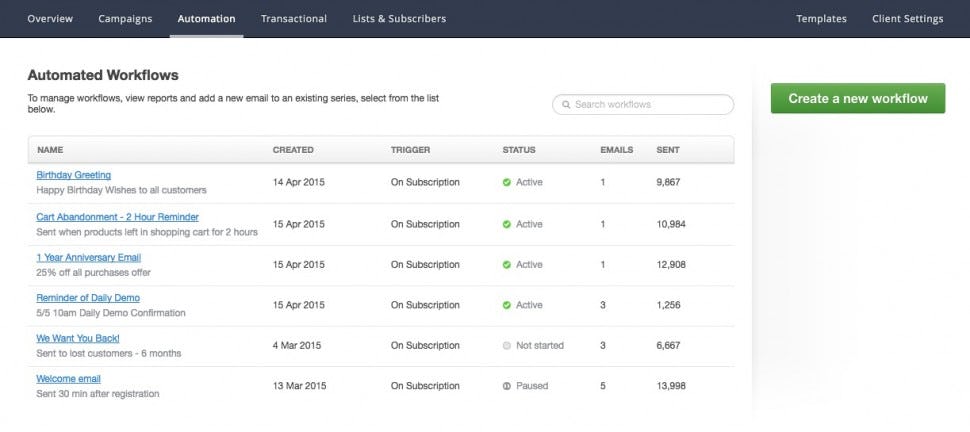Click grey Not started status icon
Image resolution: width=970 pixels, height=432 pixels.
[x=507, y=346]
